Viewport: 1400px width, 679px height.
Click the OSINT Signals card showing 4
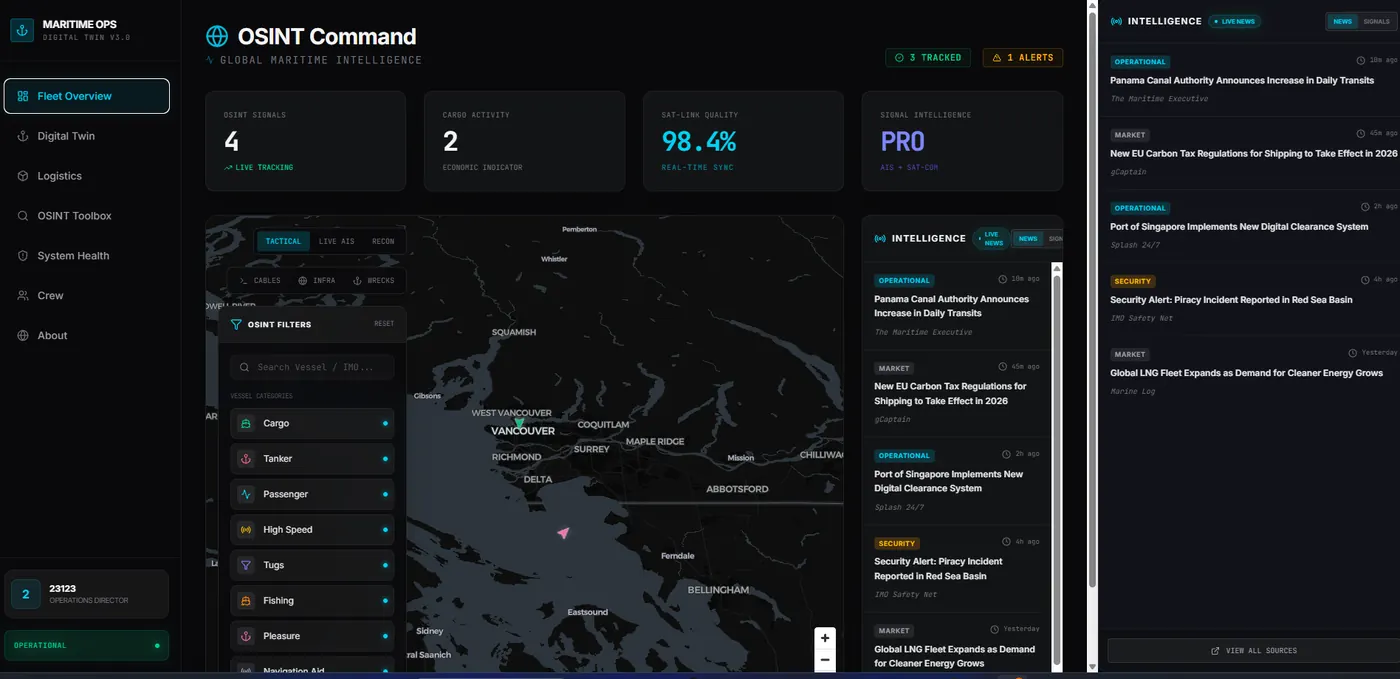coord(305,141)
